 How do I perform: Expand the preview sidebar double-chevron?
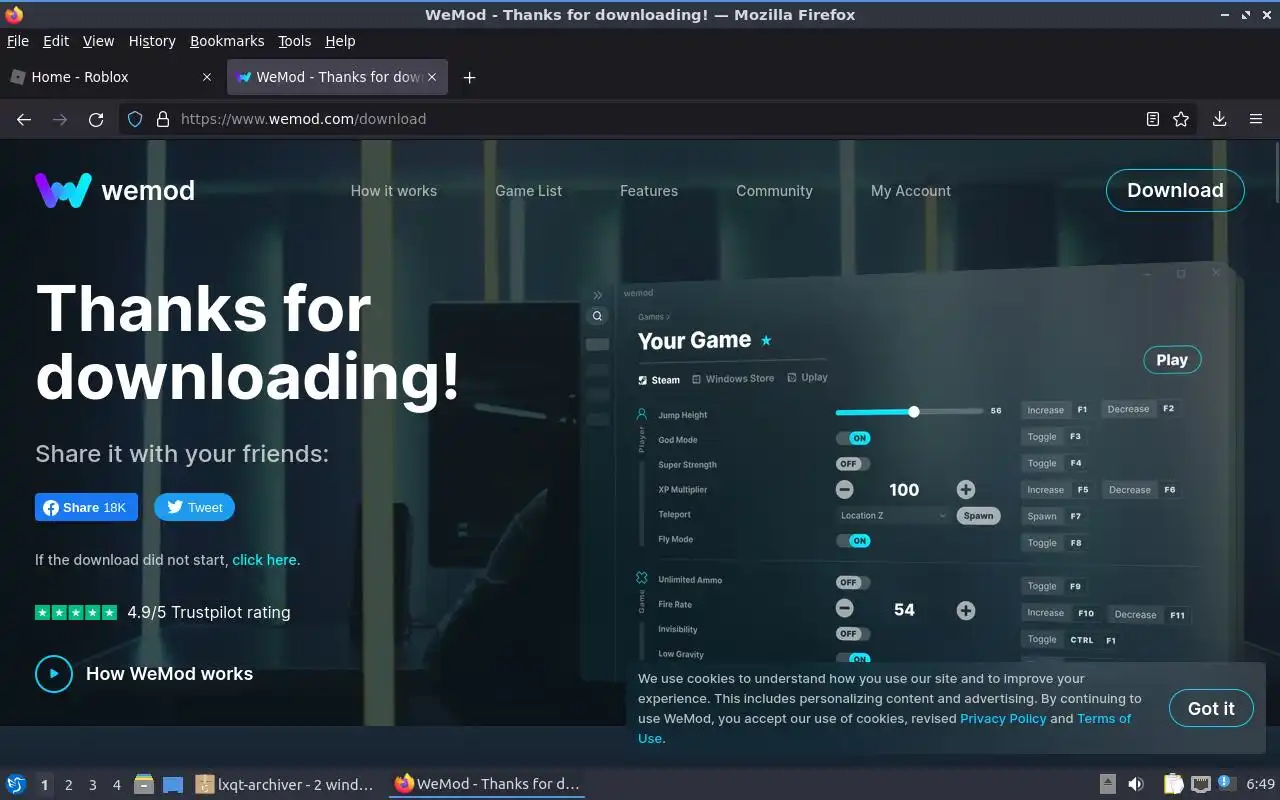[598, 295]
